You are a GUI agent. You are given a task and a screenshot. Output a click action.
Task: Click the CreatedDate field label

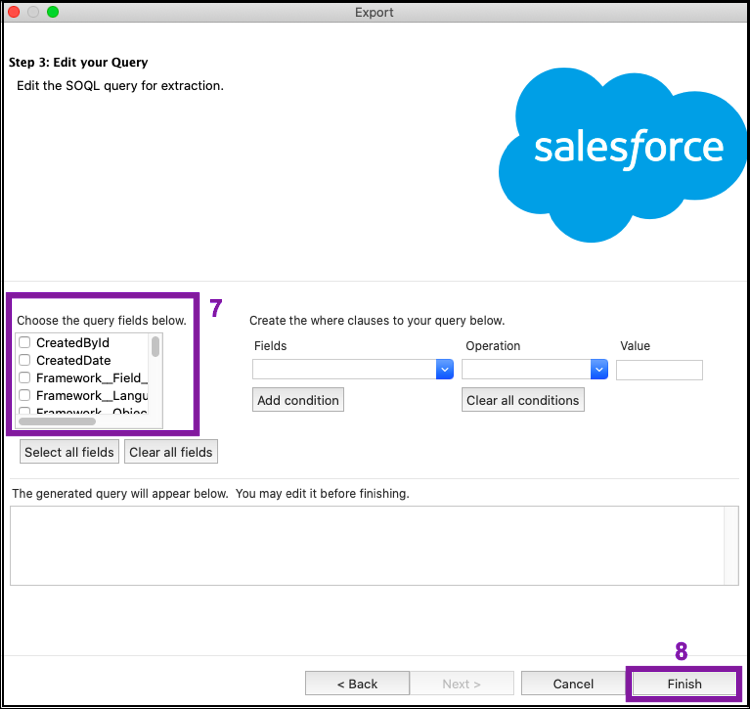pyautogui.click(x=74, y=360)
